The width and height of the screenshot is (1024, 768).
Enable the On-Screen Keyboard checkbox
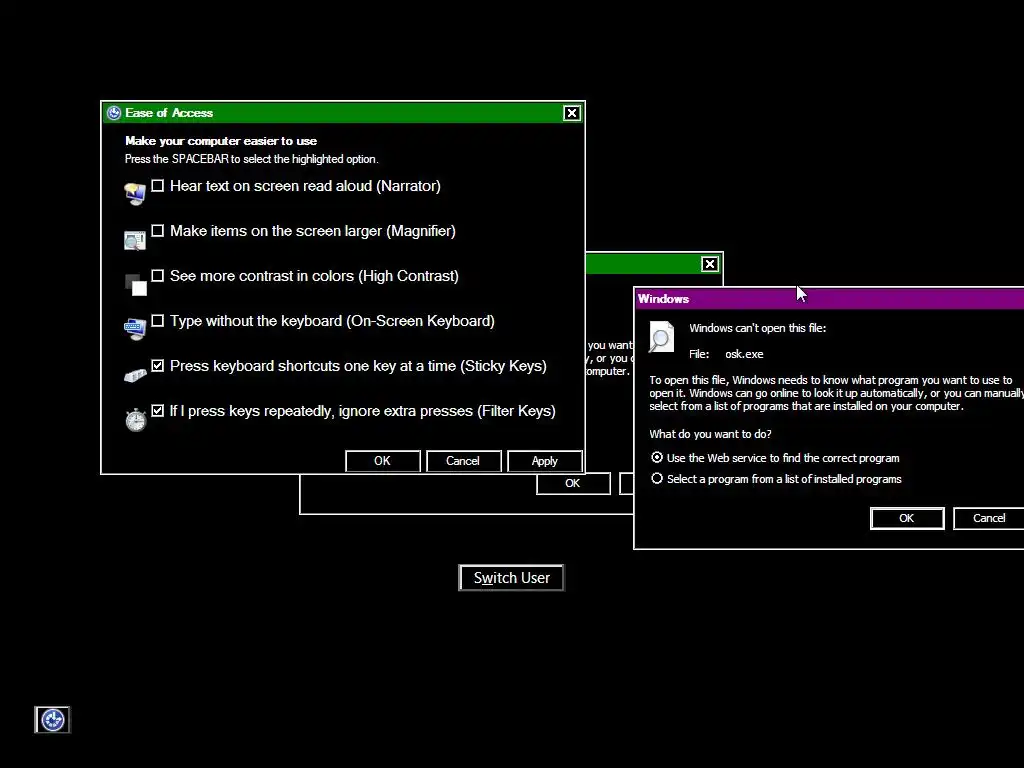tap(157, 321)
